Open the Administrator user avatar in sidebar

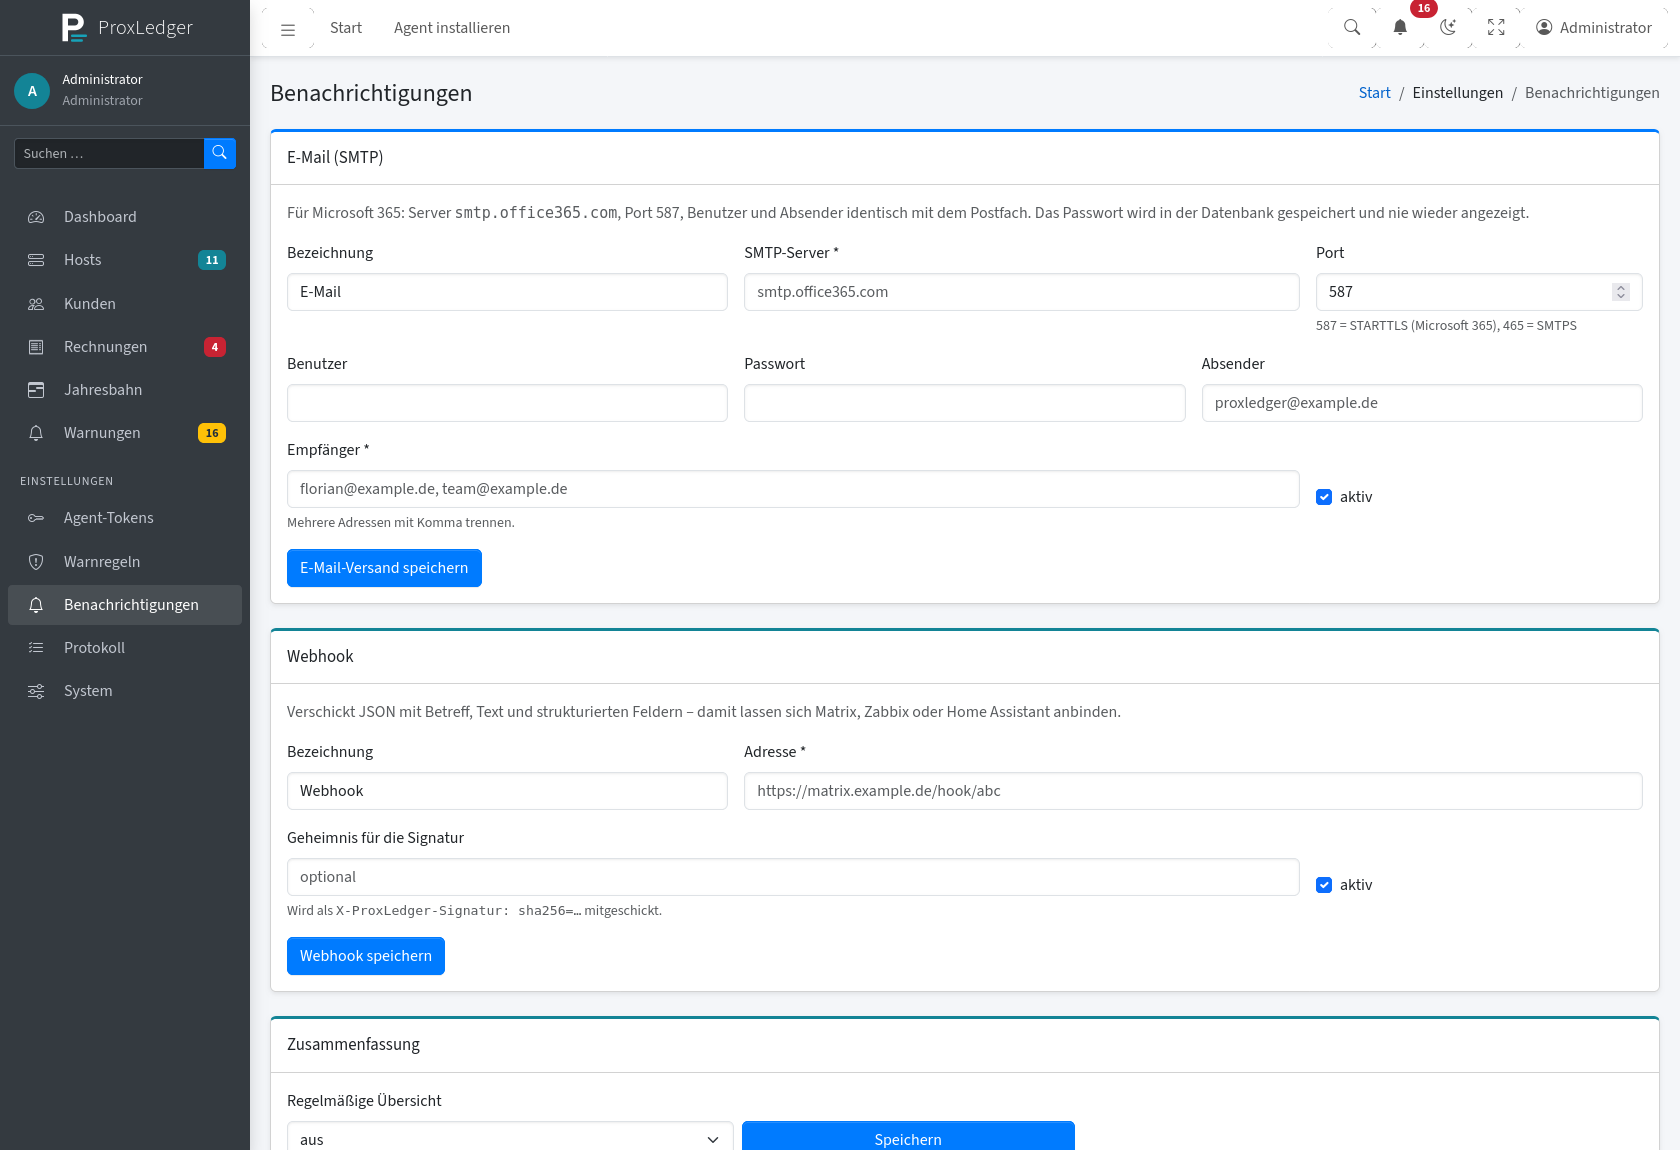click(x=32, y=90)
